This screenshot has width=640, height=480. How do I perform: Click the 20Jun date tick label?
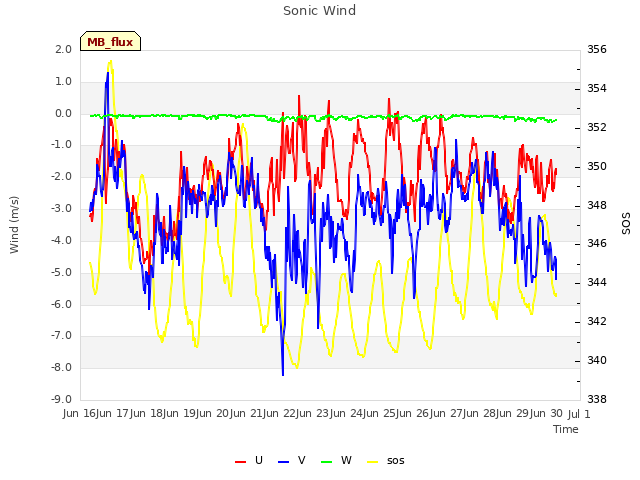[231, 413]
